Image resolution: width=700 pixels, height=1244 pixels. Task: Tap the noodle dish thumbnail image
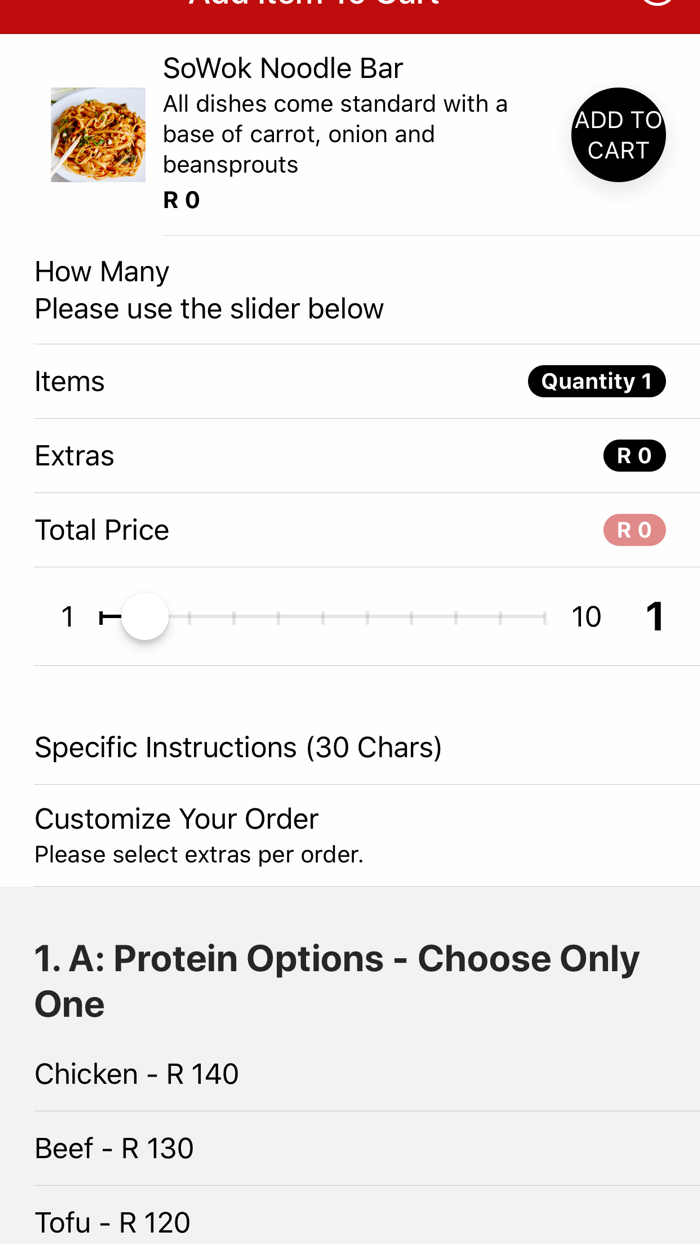coord(98,135)
